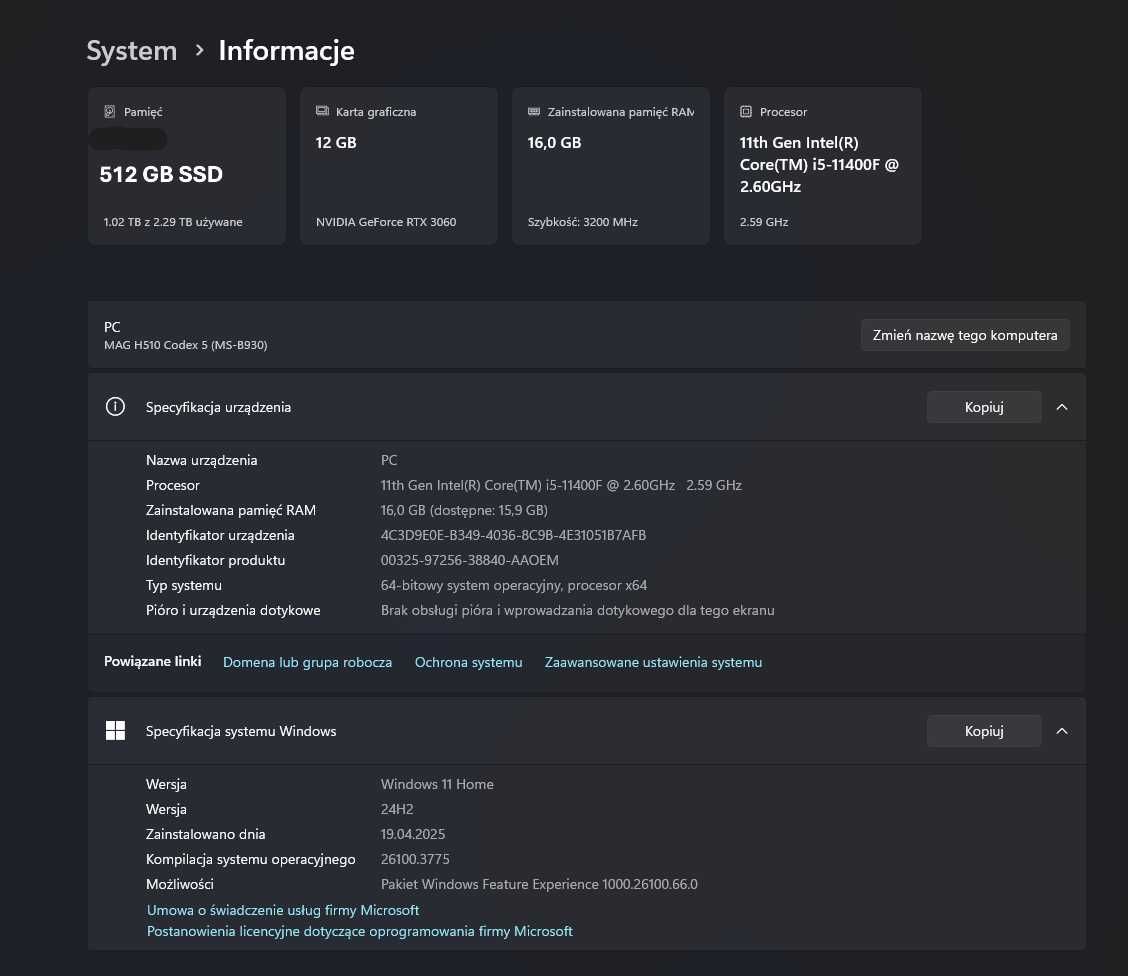Select the product ID 00325-97256-38840-AAOEM
The image size is (1128, 976).
pos(469,560)
